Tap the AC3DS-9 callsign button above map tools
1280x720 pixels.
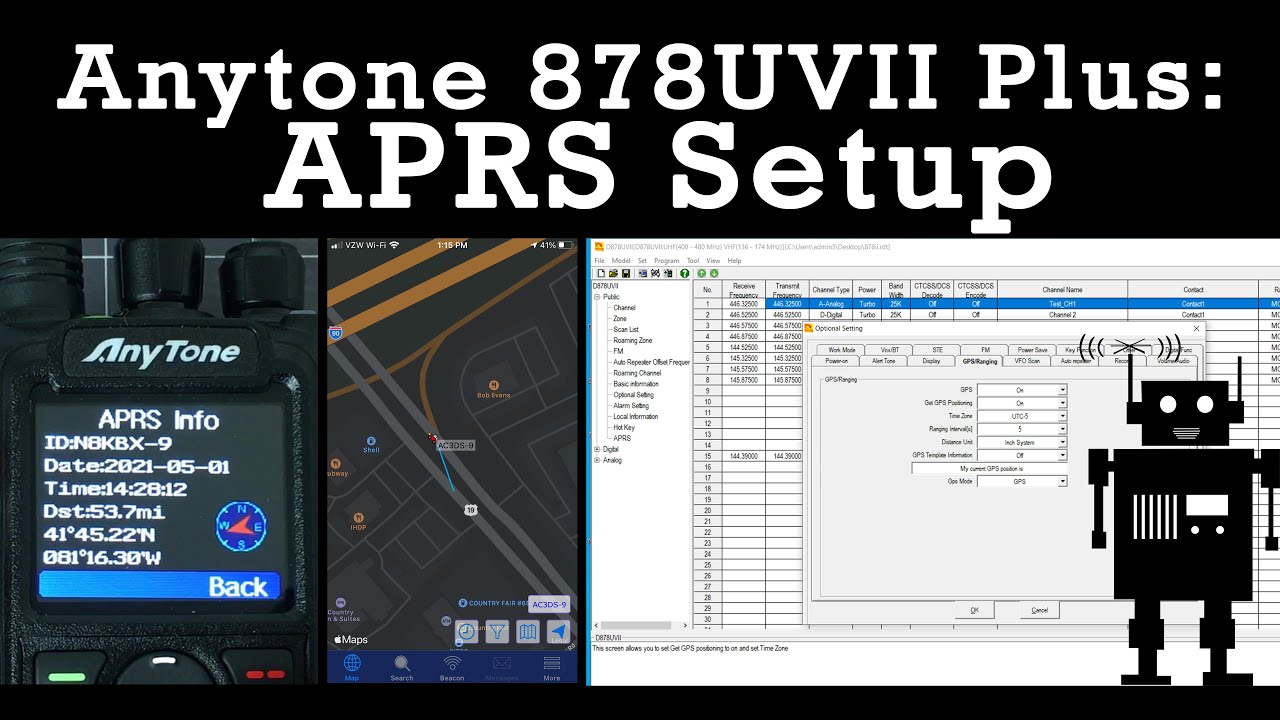tap(549, 605)
